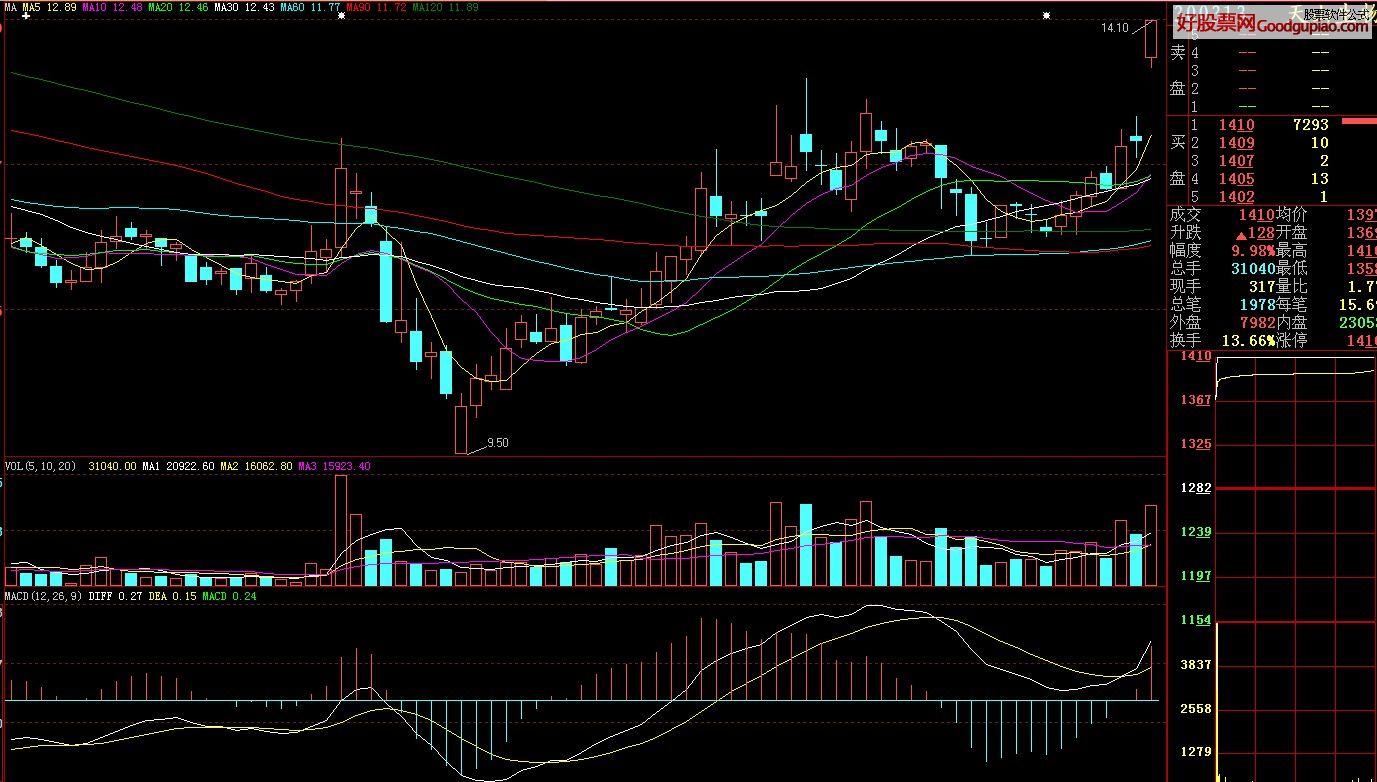1377x782 pixels.
Task: Select the 总手 31040 value
Action: 1253,268
